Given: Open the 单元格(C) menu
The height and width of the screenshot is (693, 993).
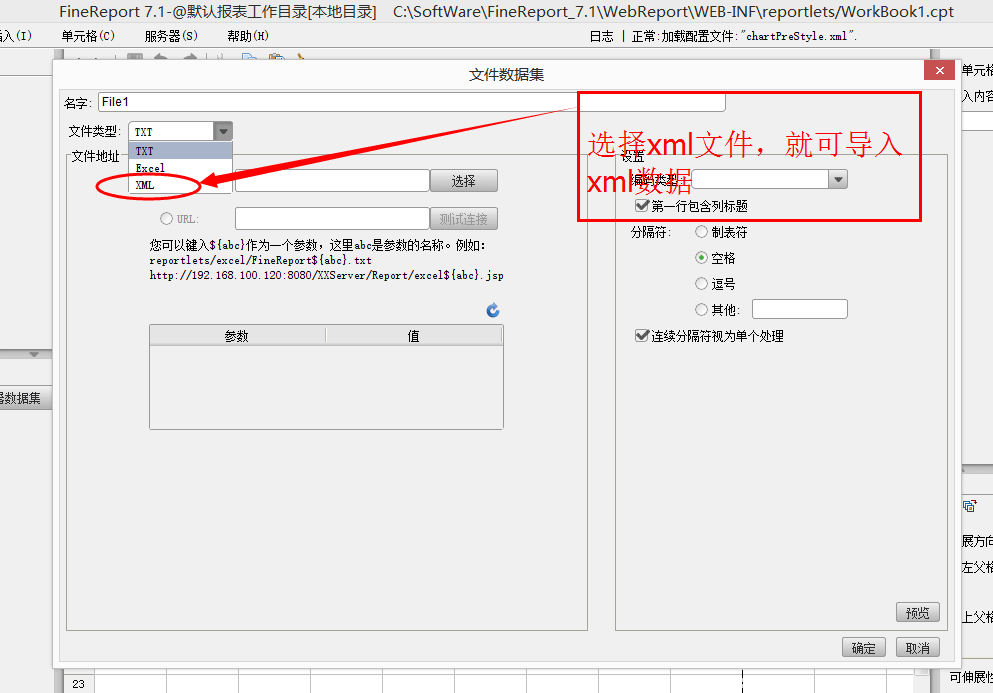Looking at the screenshot, I should tap(88, 36).
